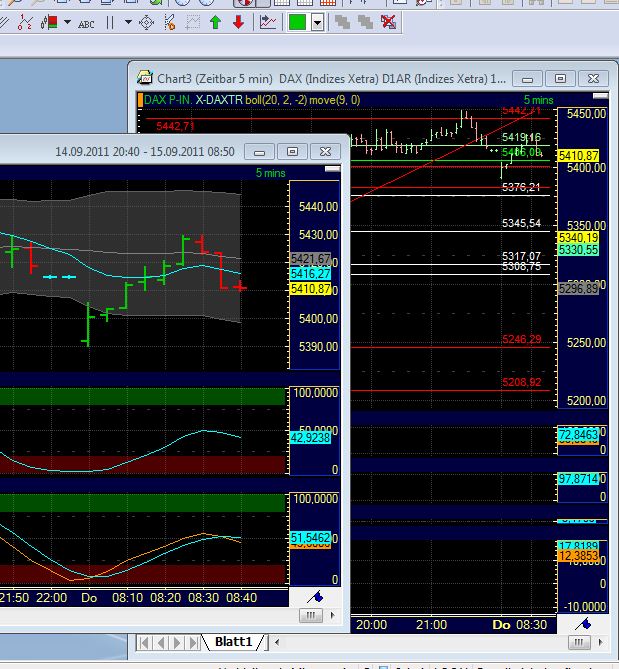Image resolution: width=619 pixels, height=669 pixels.
Task: Click the cyan 97,8714 value in Chart3
Action: 578,479
